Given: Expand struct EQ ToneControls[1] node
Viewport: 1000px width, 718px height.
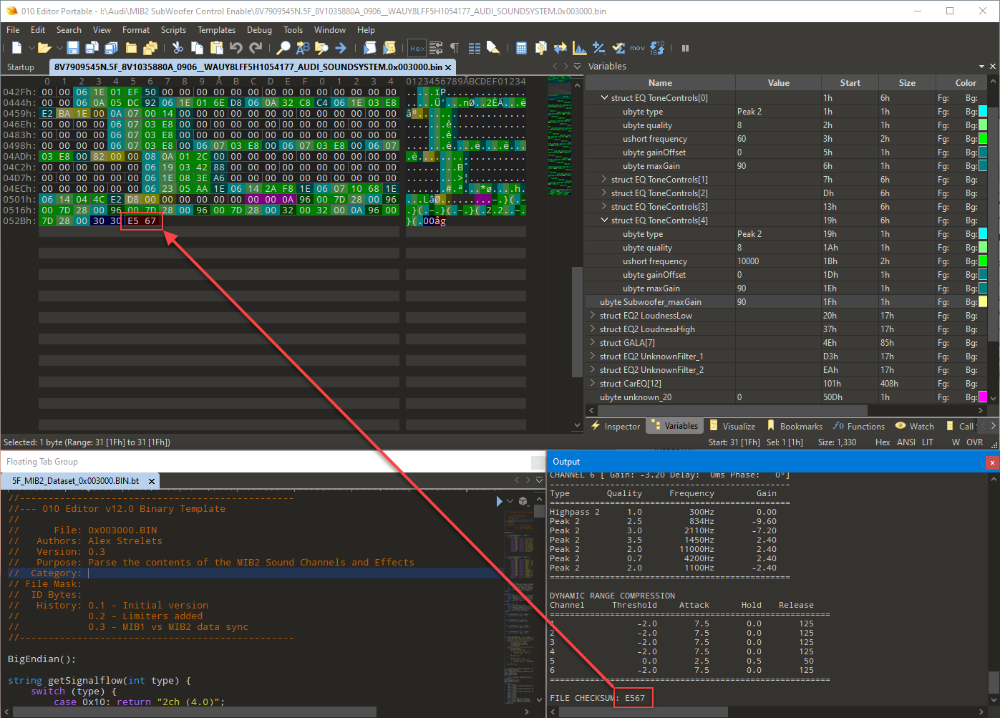Looking at the screenshot, I should tap(604, 179).
